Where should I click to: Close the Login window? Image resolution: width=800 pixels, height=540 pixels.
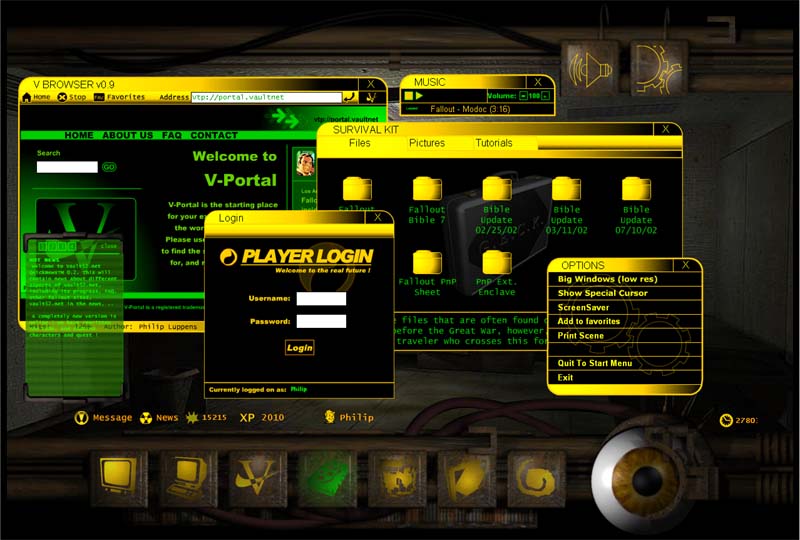[x=378, y=217]
